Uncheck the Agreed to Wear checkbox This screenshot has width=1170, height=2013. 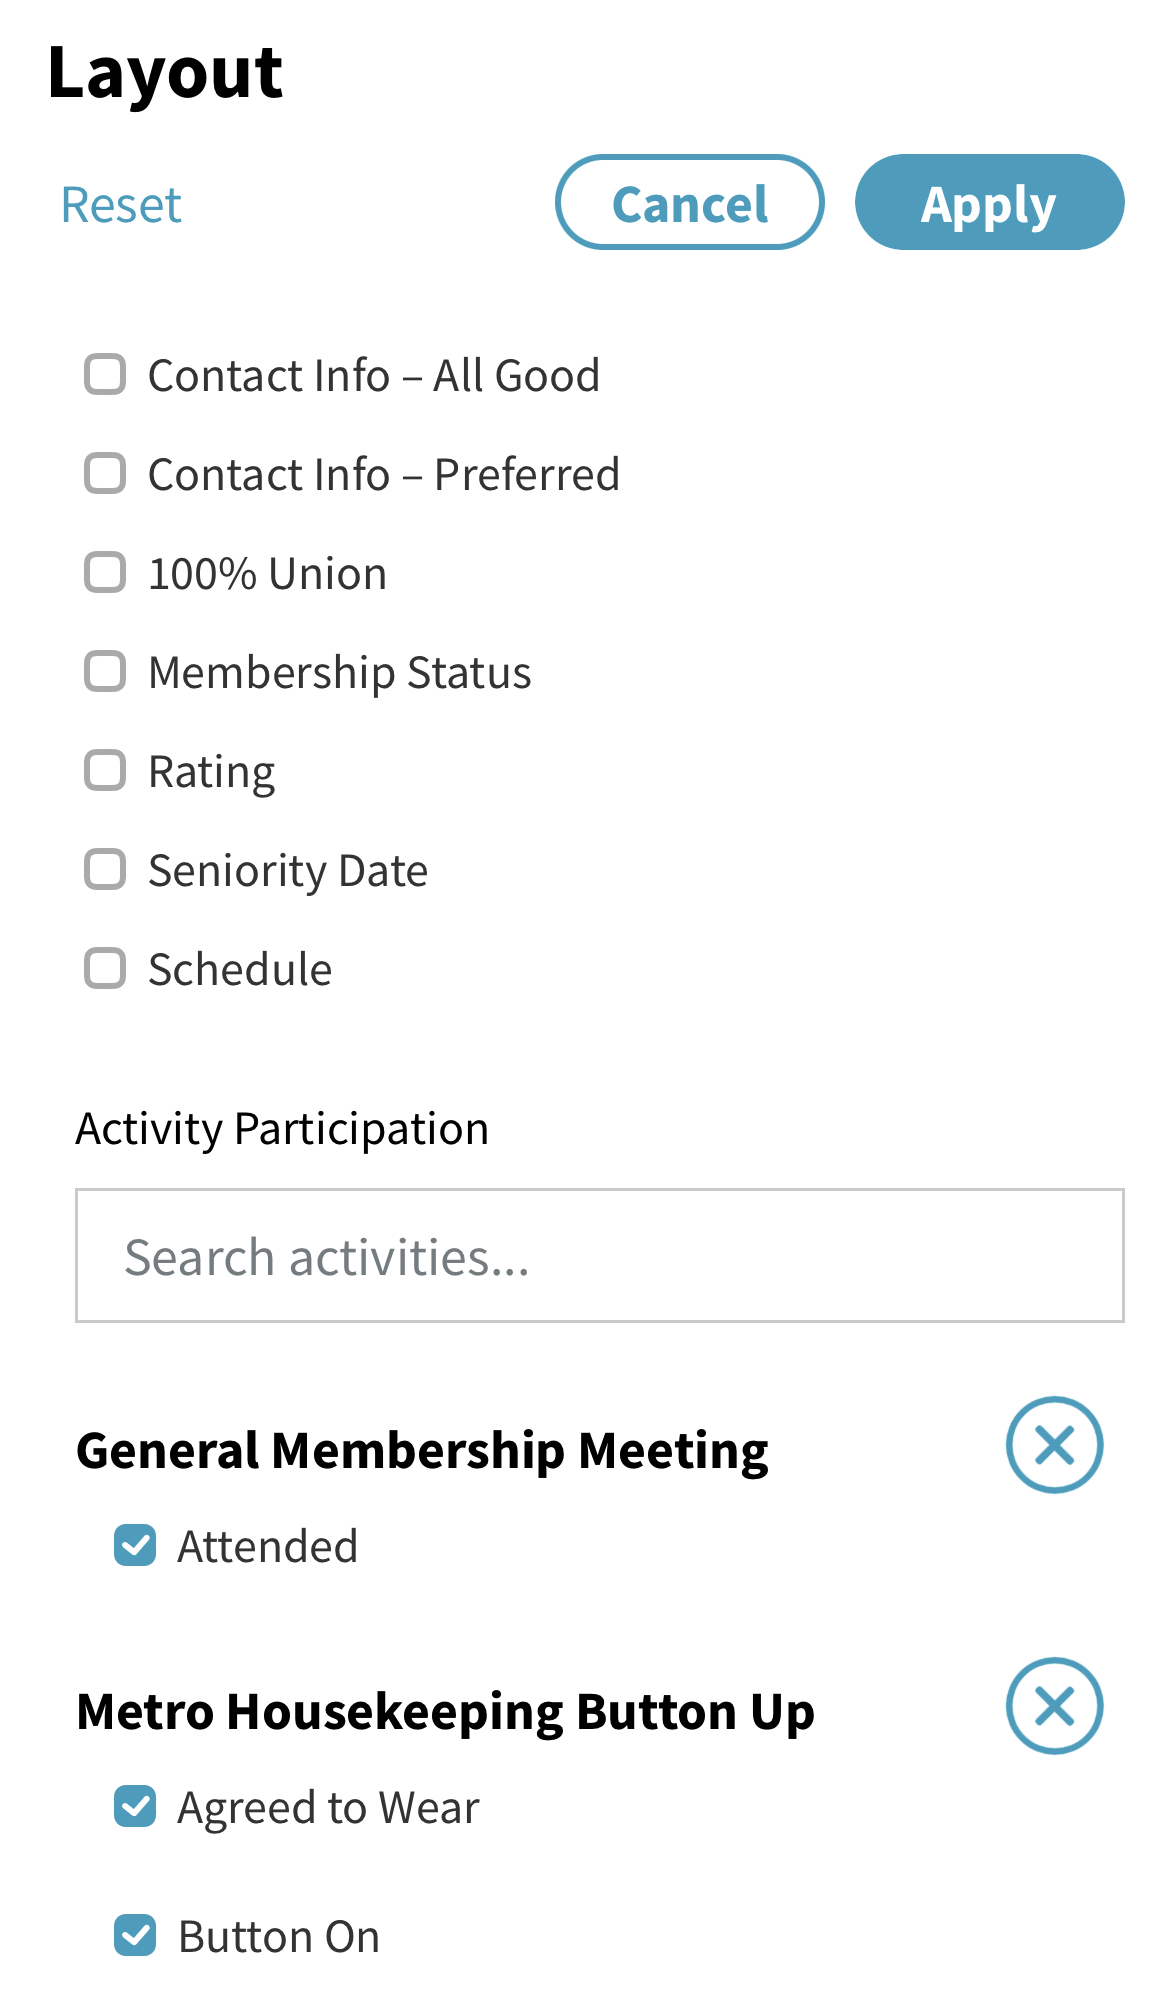[135, 1806]
